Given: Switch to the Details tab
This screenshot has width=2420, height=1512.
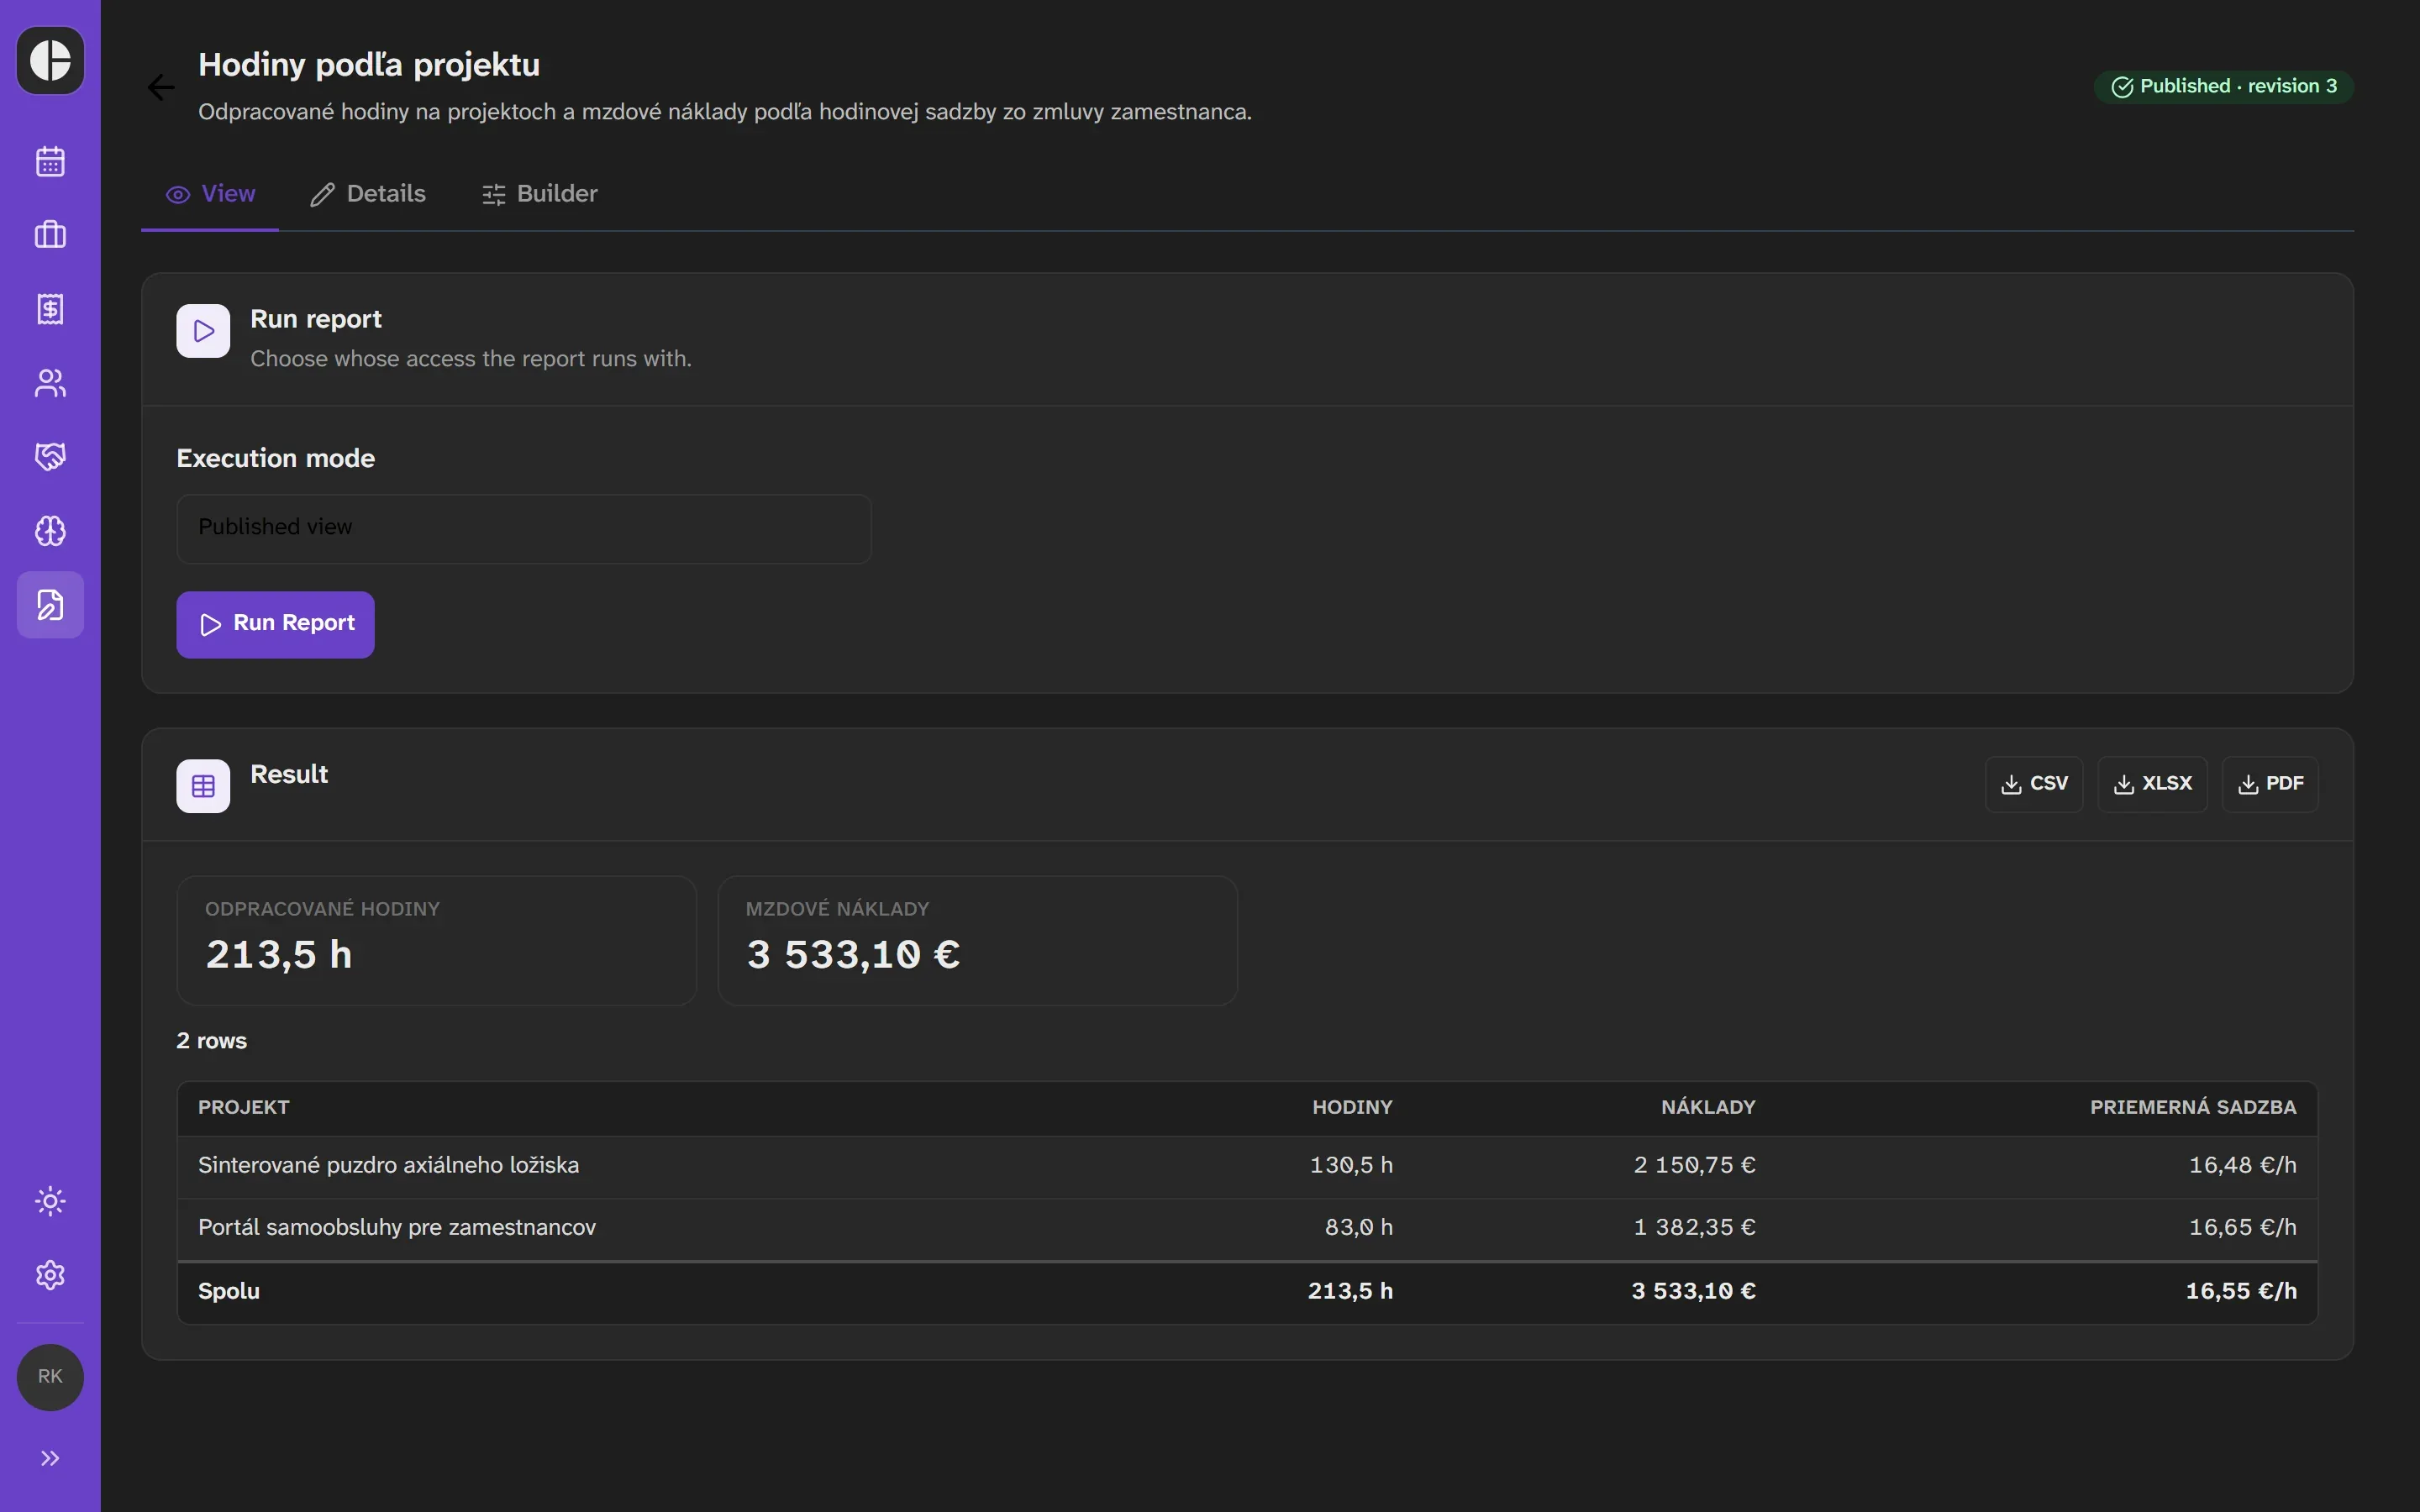Looking at the screenshot, I should pos(368,194).
